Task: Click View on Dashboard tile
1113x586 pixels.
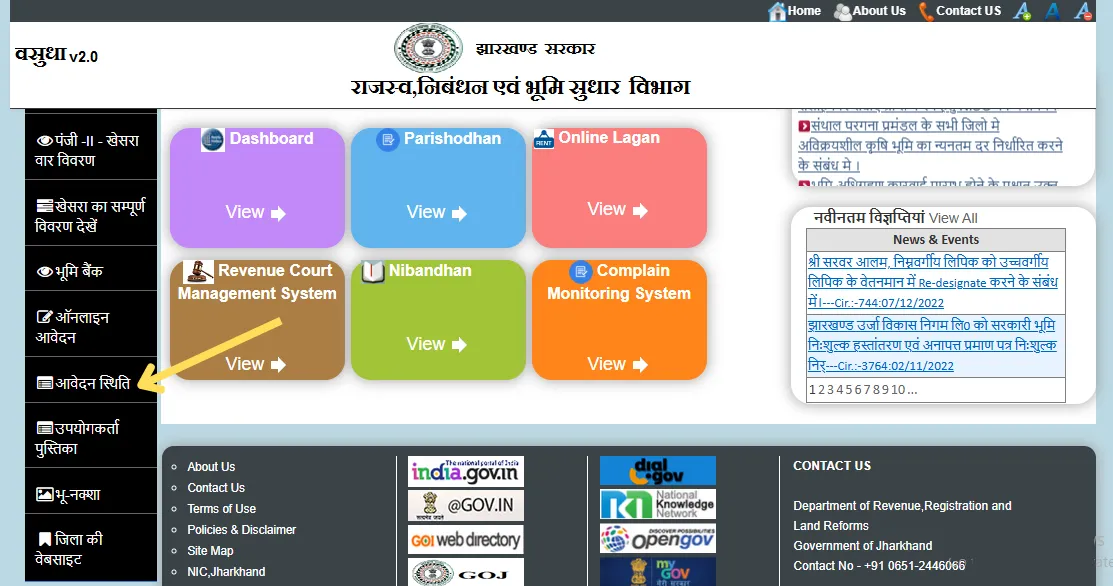Action: (x=256, y=212)
